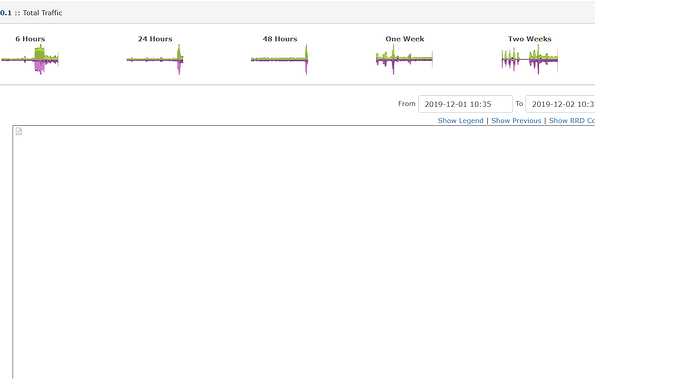Select the "One Week" heading label

point(405,39)
